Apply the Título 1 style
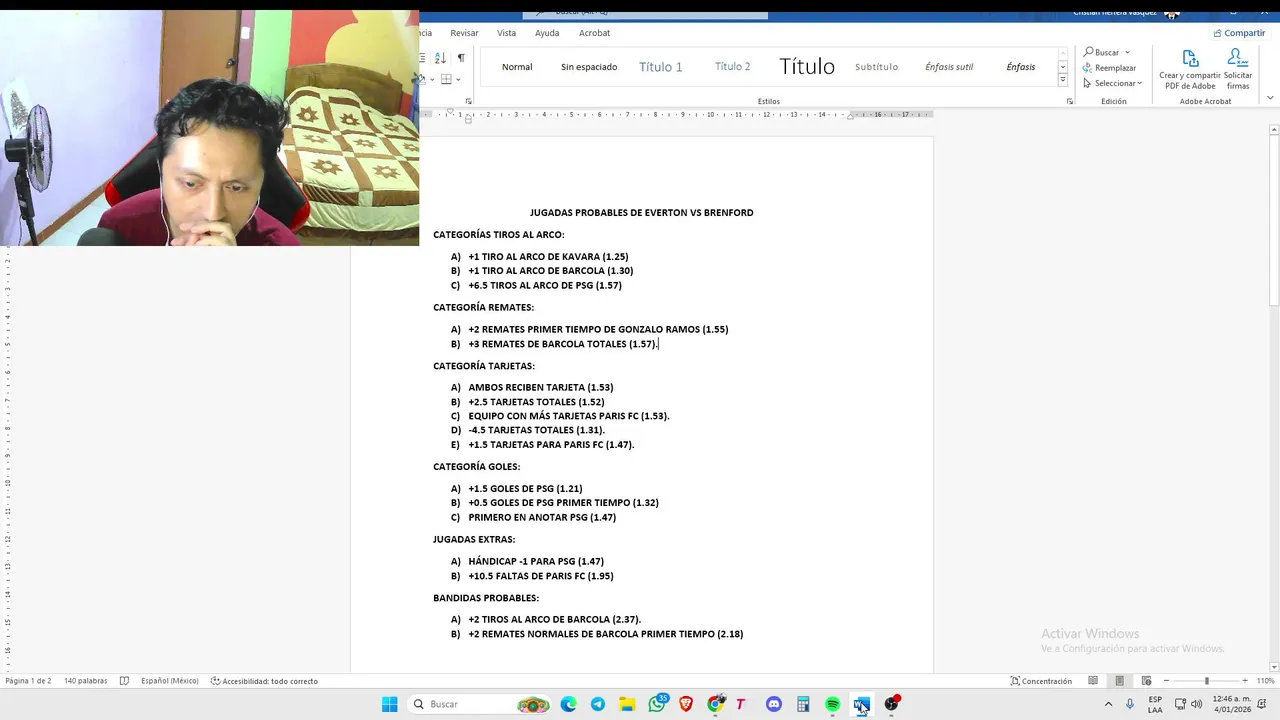Screen dimensions: 1280x720 pos(660,67)
